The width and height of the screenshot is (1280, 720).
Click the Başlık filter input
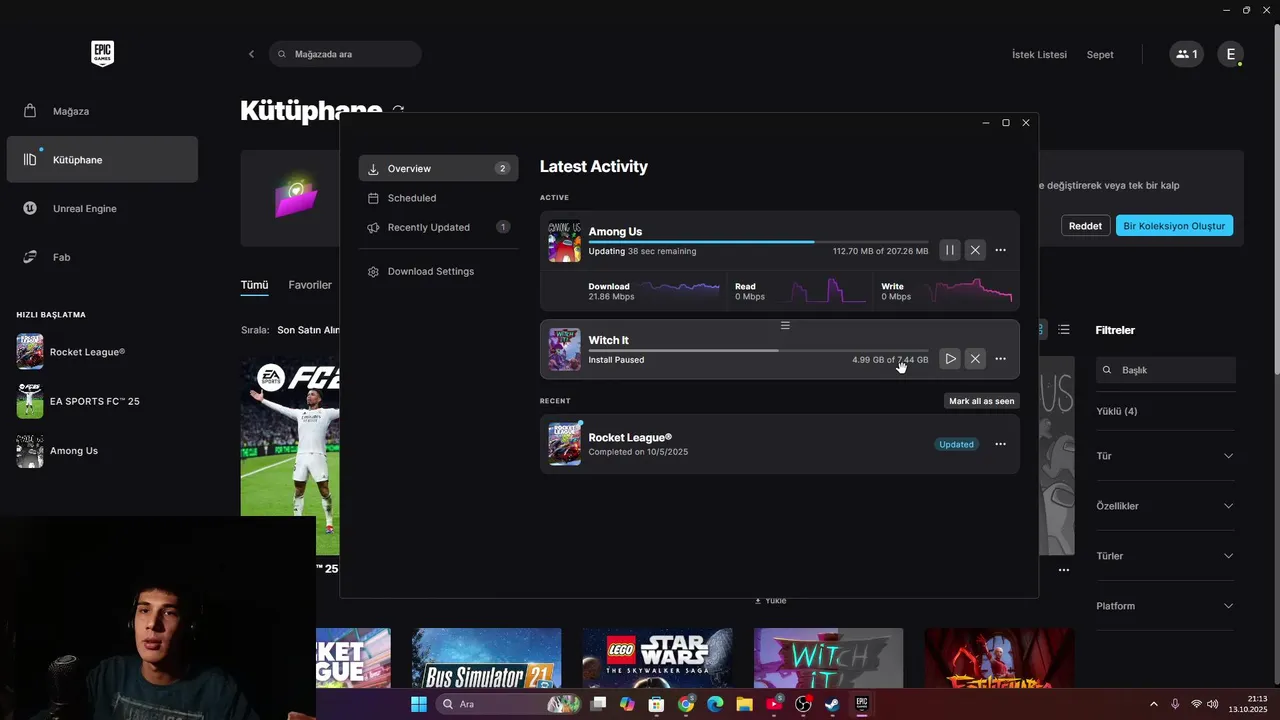pos(1166,370)
